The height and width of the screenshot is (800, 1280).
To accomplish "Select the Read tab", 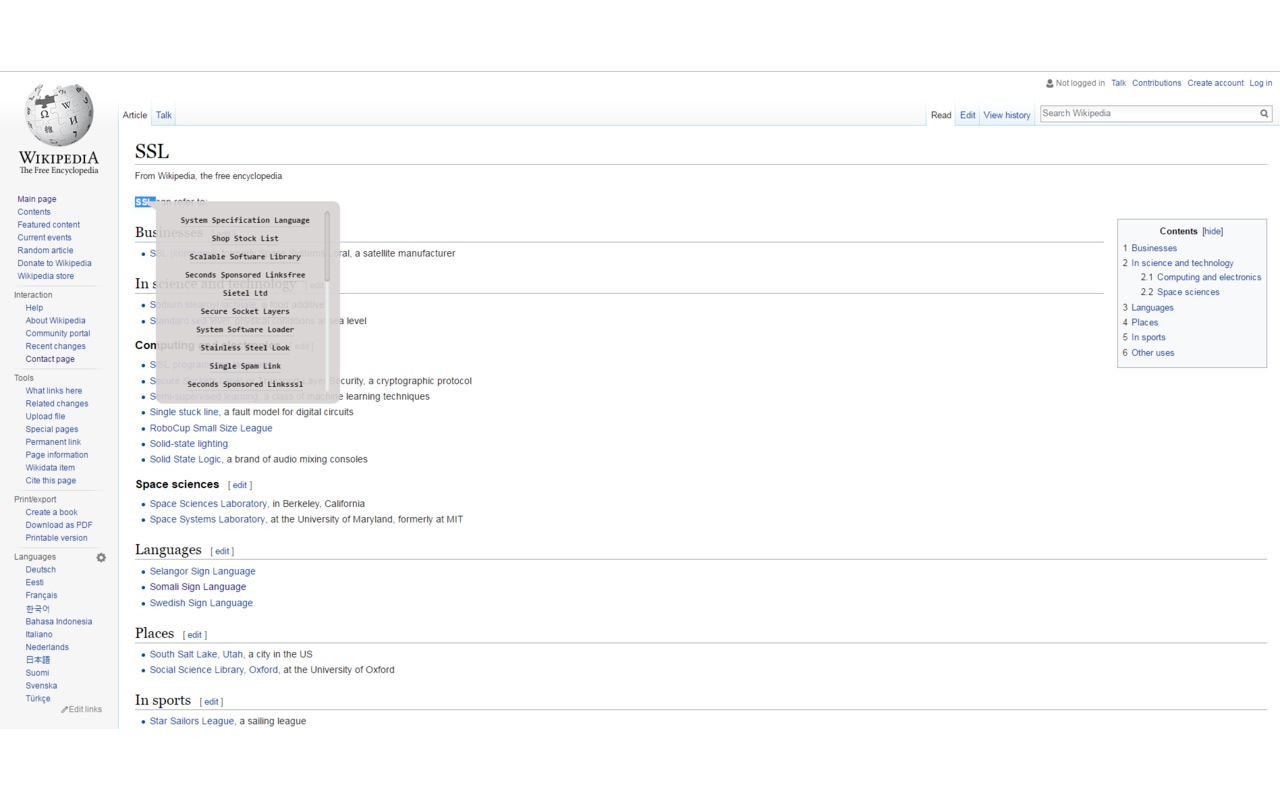I will (941, 115).
